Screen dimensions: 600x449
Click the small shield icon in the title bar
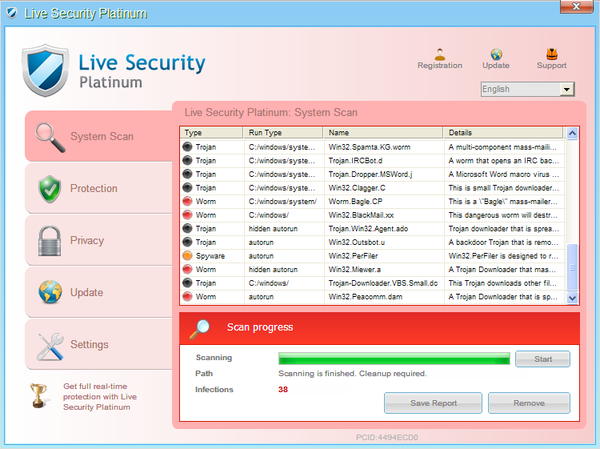[12, 13]
